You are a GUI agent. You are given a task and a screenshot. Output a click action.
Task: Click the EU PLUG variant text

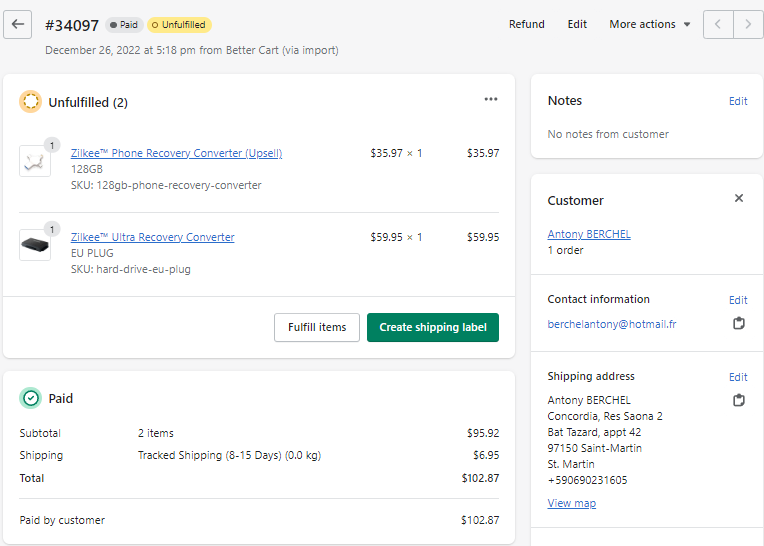[92, 253]
